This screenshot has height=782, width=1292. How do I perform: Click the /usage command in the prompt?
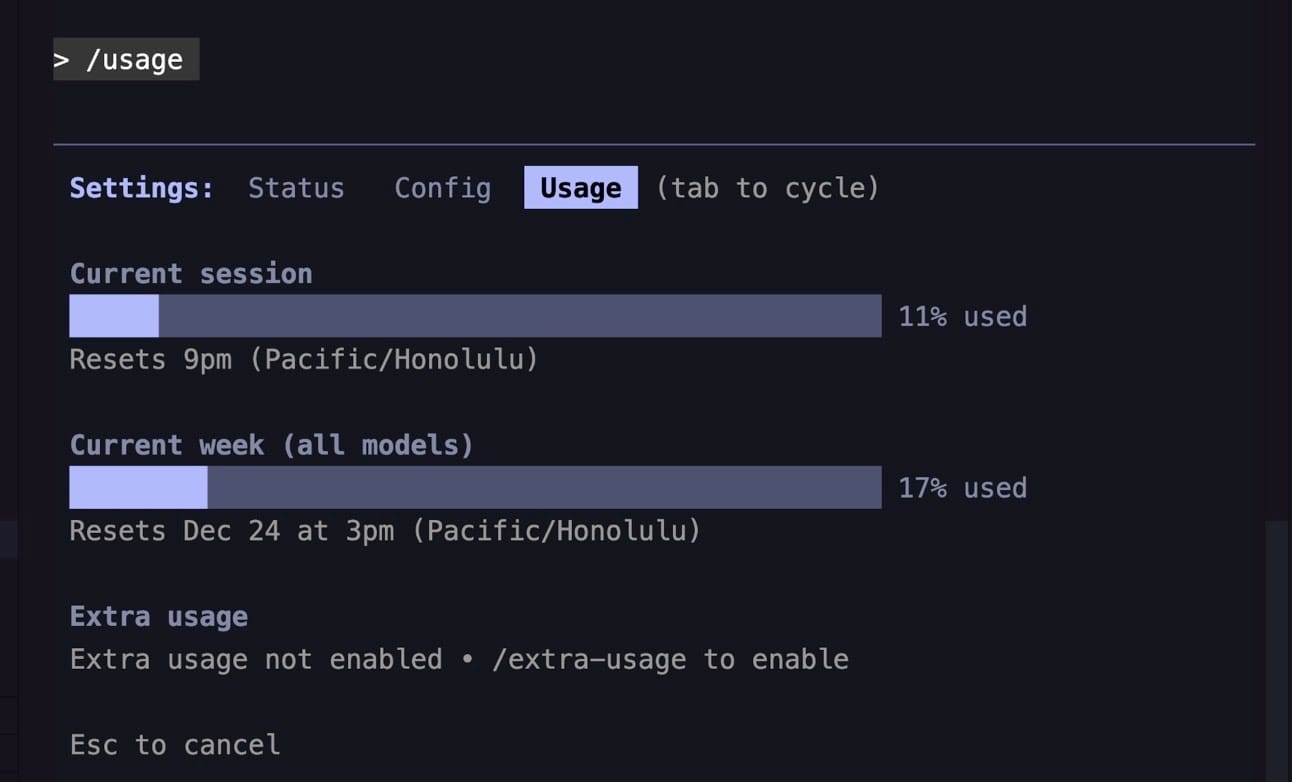pyautogui.click(x=126, y=59)
